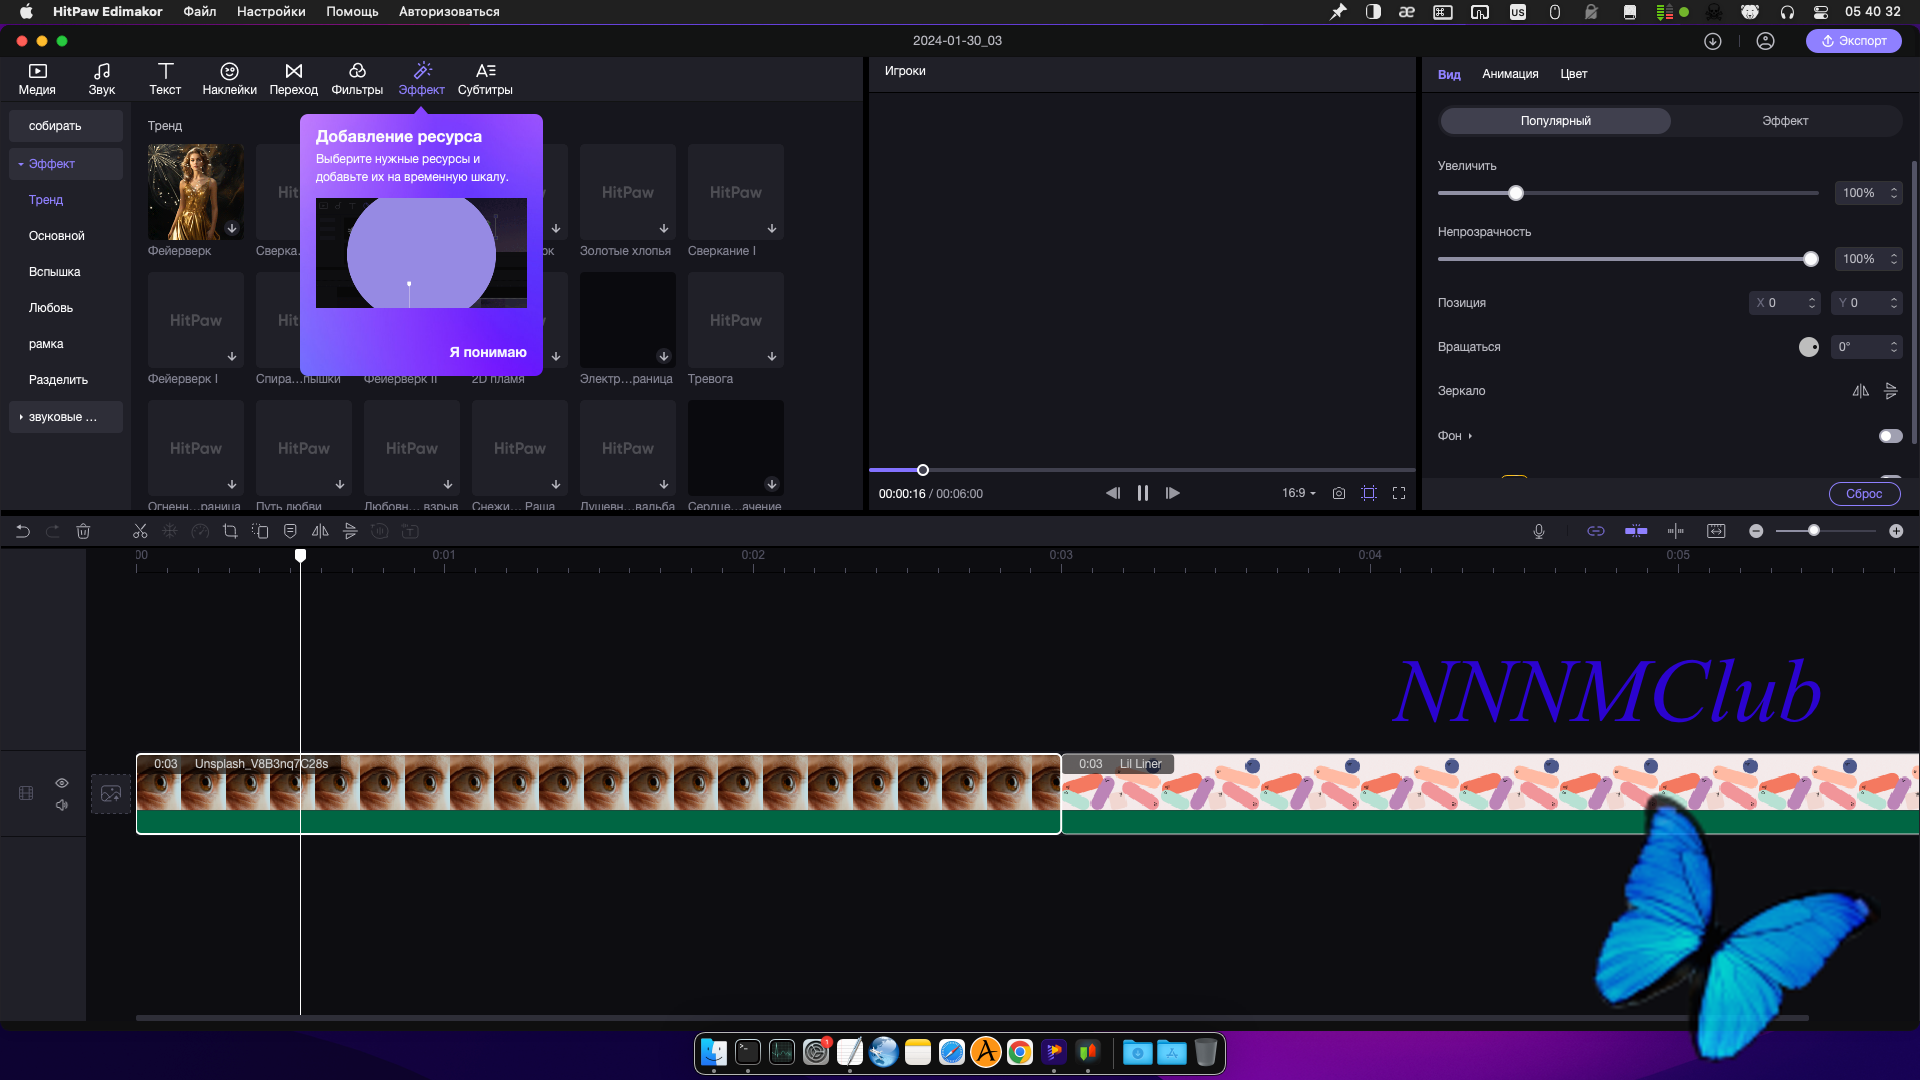
Task: Hide the video track with eye icon
Action: (x=62, y=783)
